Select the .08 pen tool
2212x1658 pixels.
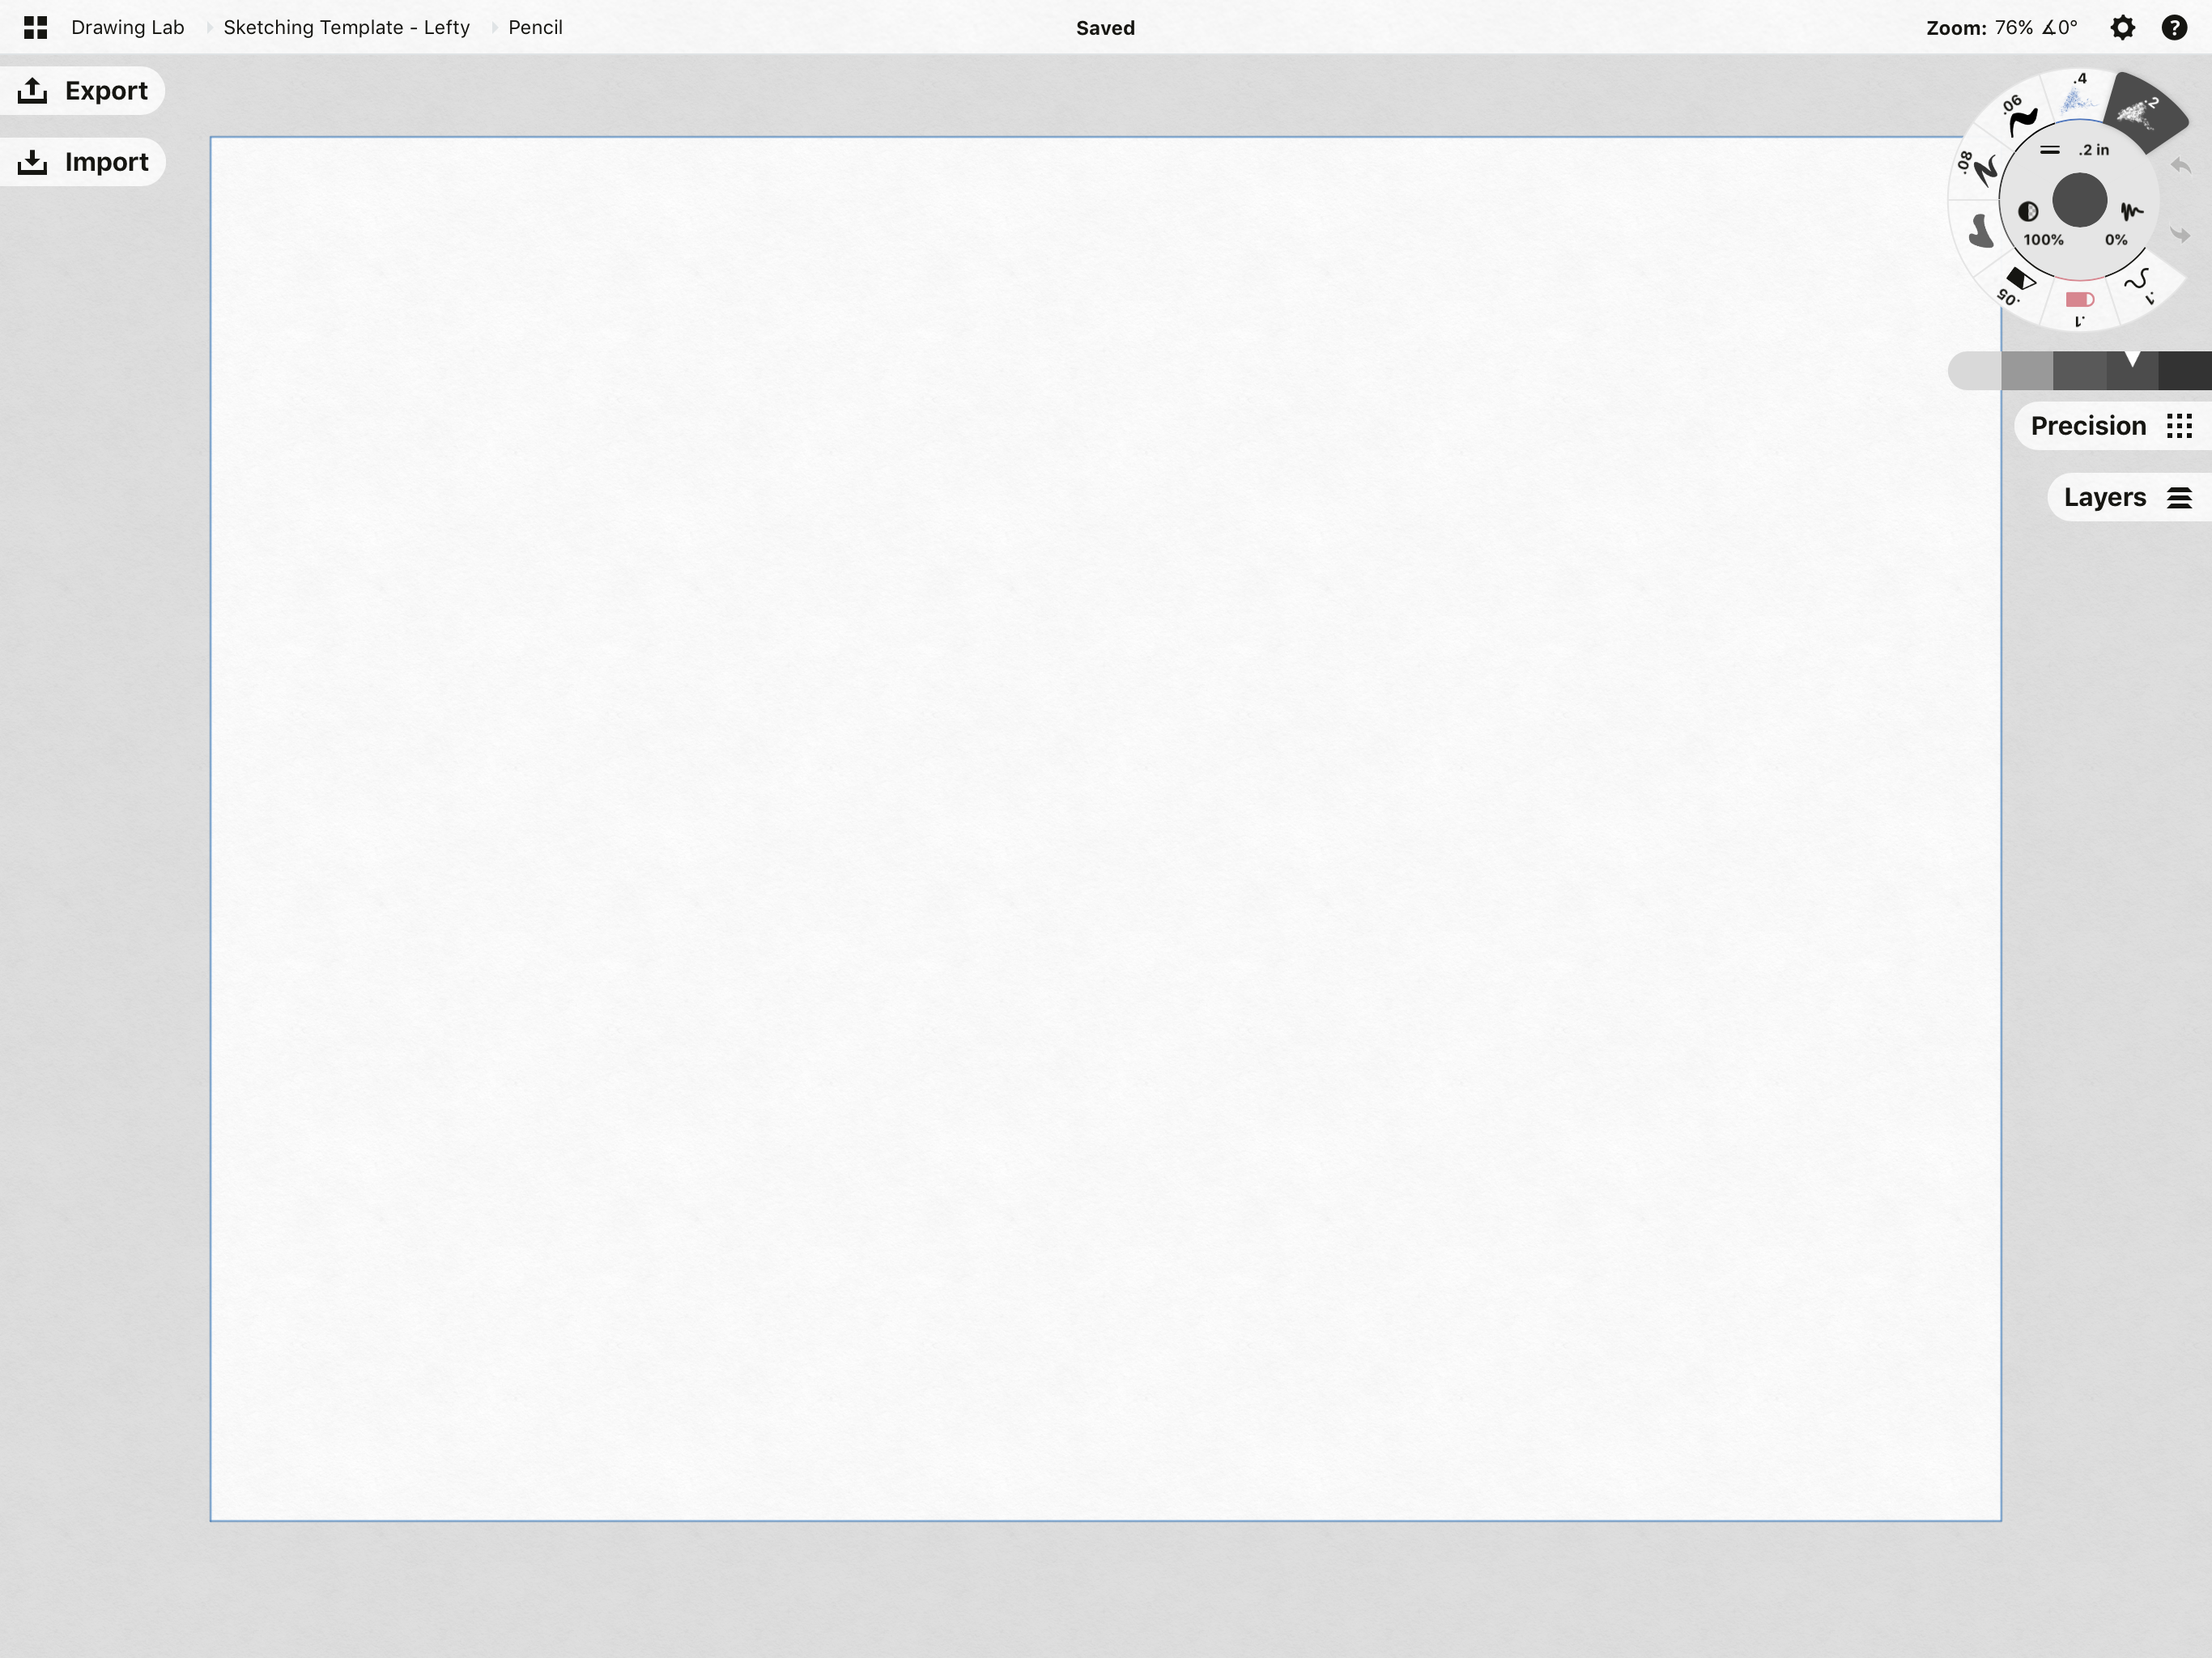1984,170
